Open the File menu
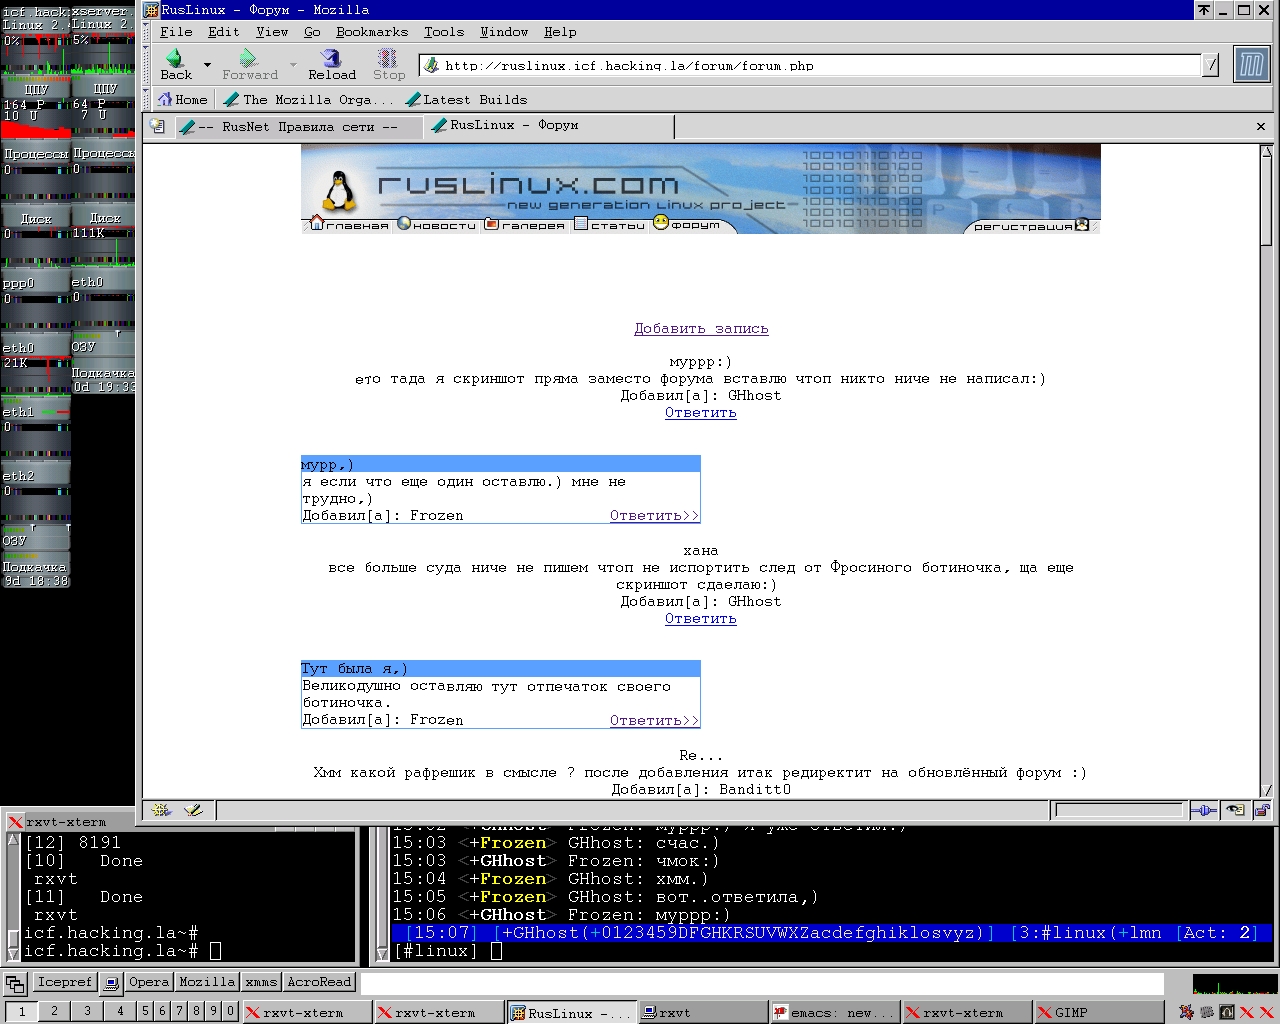 point(176,32)
